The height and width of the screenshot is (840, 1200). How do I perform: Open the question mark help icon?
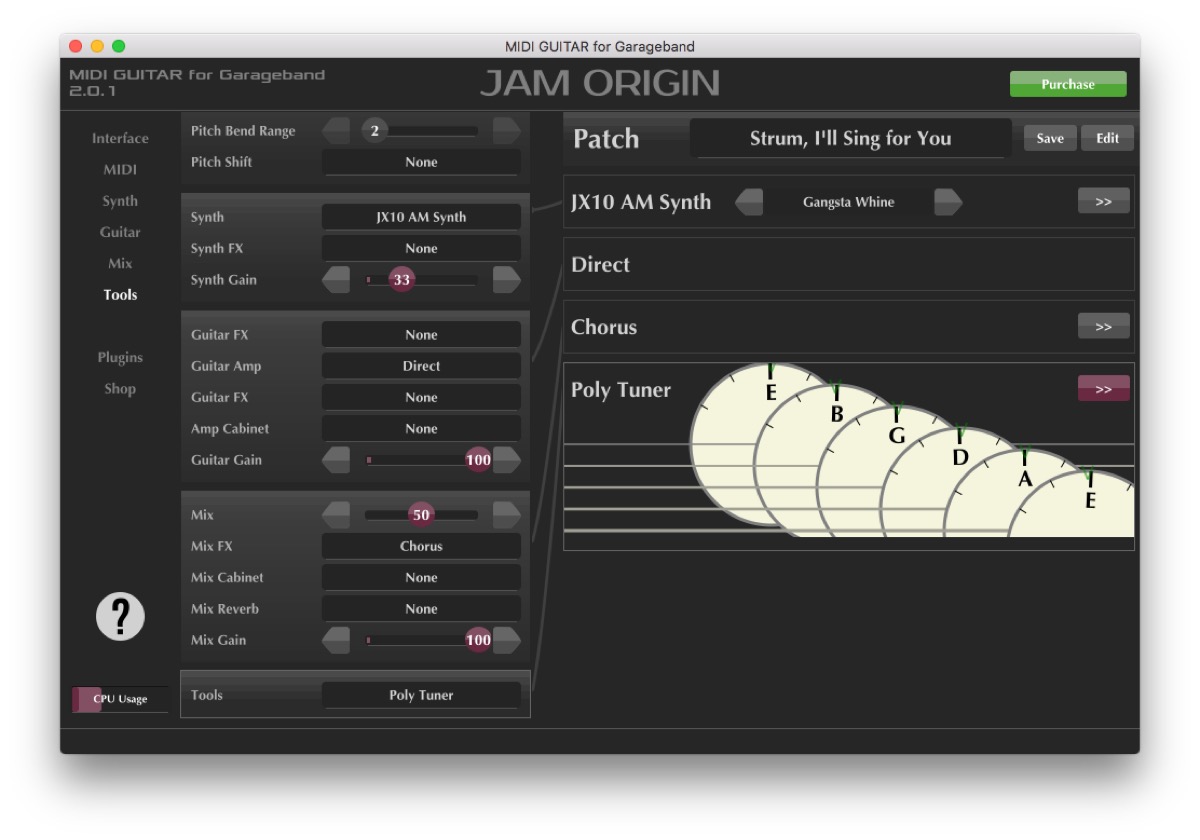pyautogui.click(x=120, y=616)
